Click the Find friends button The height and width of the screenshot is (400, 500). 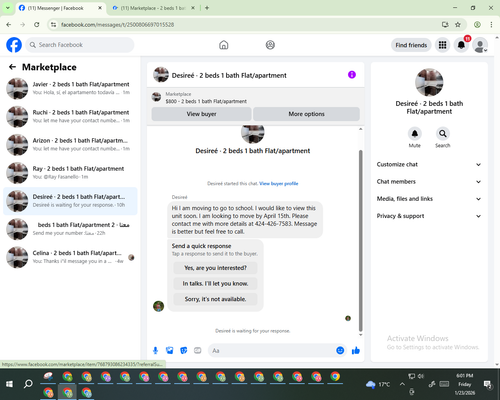[x=411, y=45]
